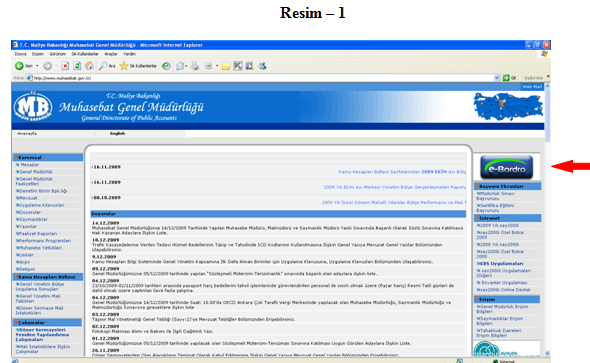590x363 pixels.
Task: Click the 14.12.2009 announcement date
Action: pyautogui.click(x=105, y=223)
